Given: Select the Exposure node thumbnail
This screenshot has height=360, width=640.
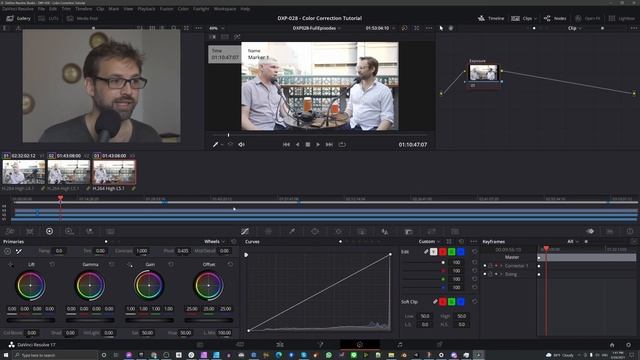Looking at the screenshot, I should (483, 73).
